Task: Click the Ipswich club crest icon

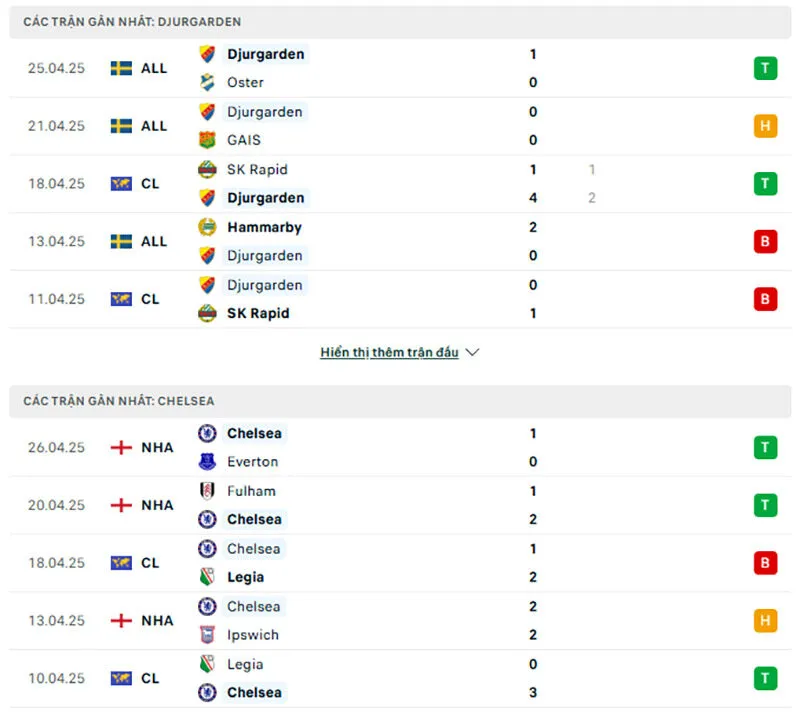Action: [207, 635]
